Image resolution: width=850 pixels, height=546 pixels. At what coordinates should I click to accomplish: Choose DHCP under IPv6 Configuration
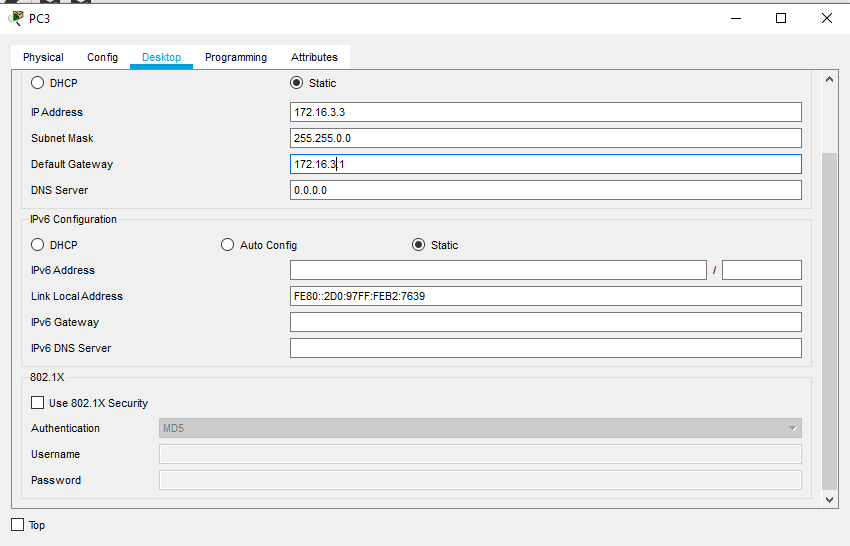click(x=37, y=245)
